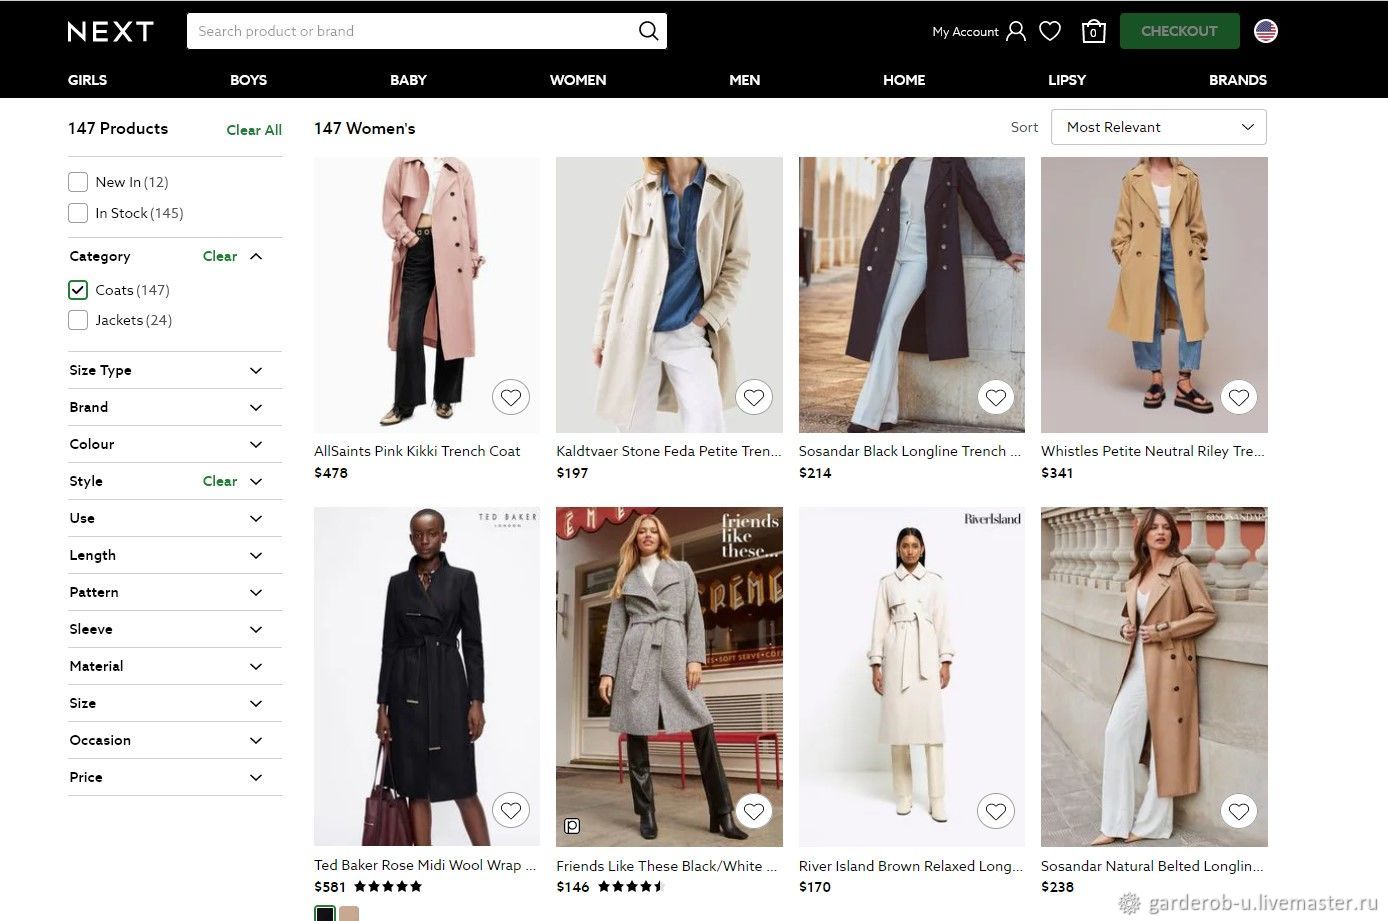Clear the Category filter
This screenshot has height=921, width=1388.
pos(220,256)
